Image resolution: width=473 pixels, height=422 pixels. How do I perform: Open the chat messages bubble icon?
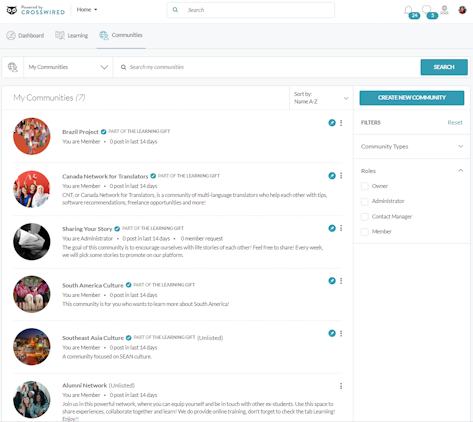[x=426, y=10]
